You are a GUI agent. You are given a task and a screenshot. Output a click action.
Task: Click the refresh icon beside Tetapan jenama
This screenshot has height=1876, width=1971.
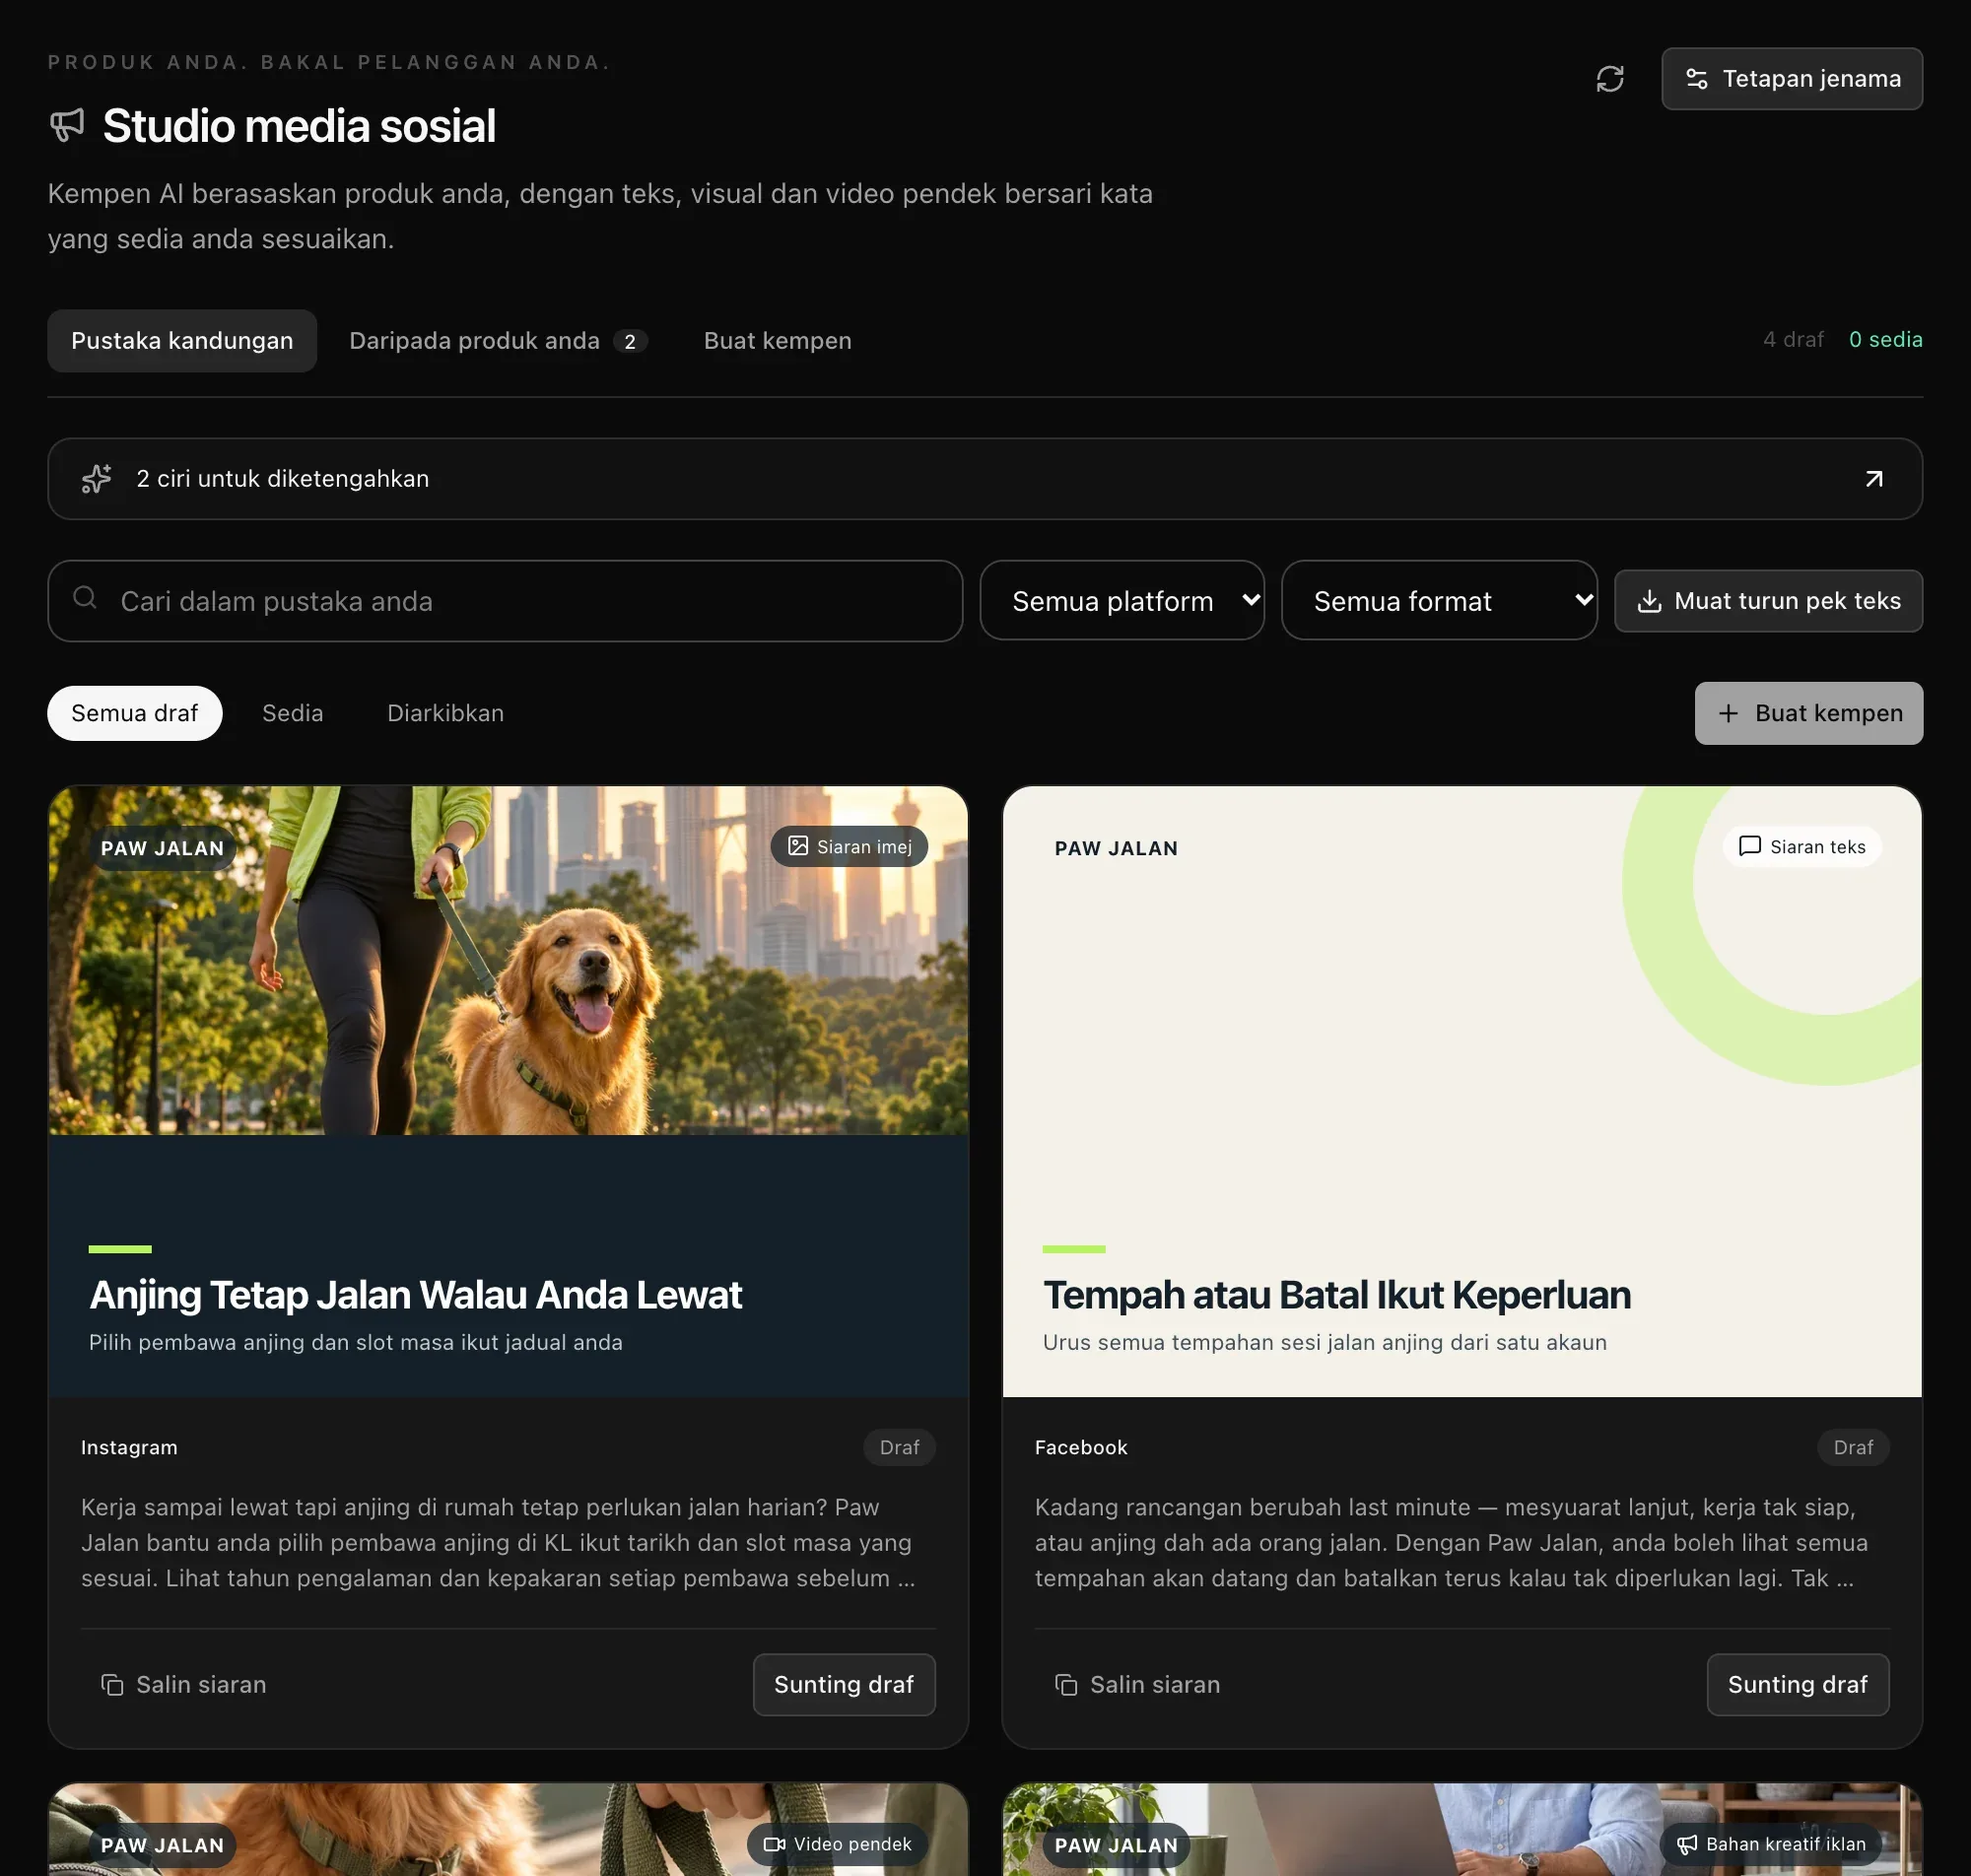coord(1609,79)
